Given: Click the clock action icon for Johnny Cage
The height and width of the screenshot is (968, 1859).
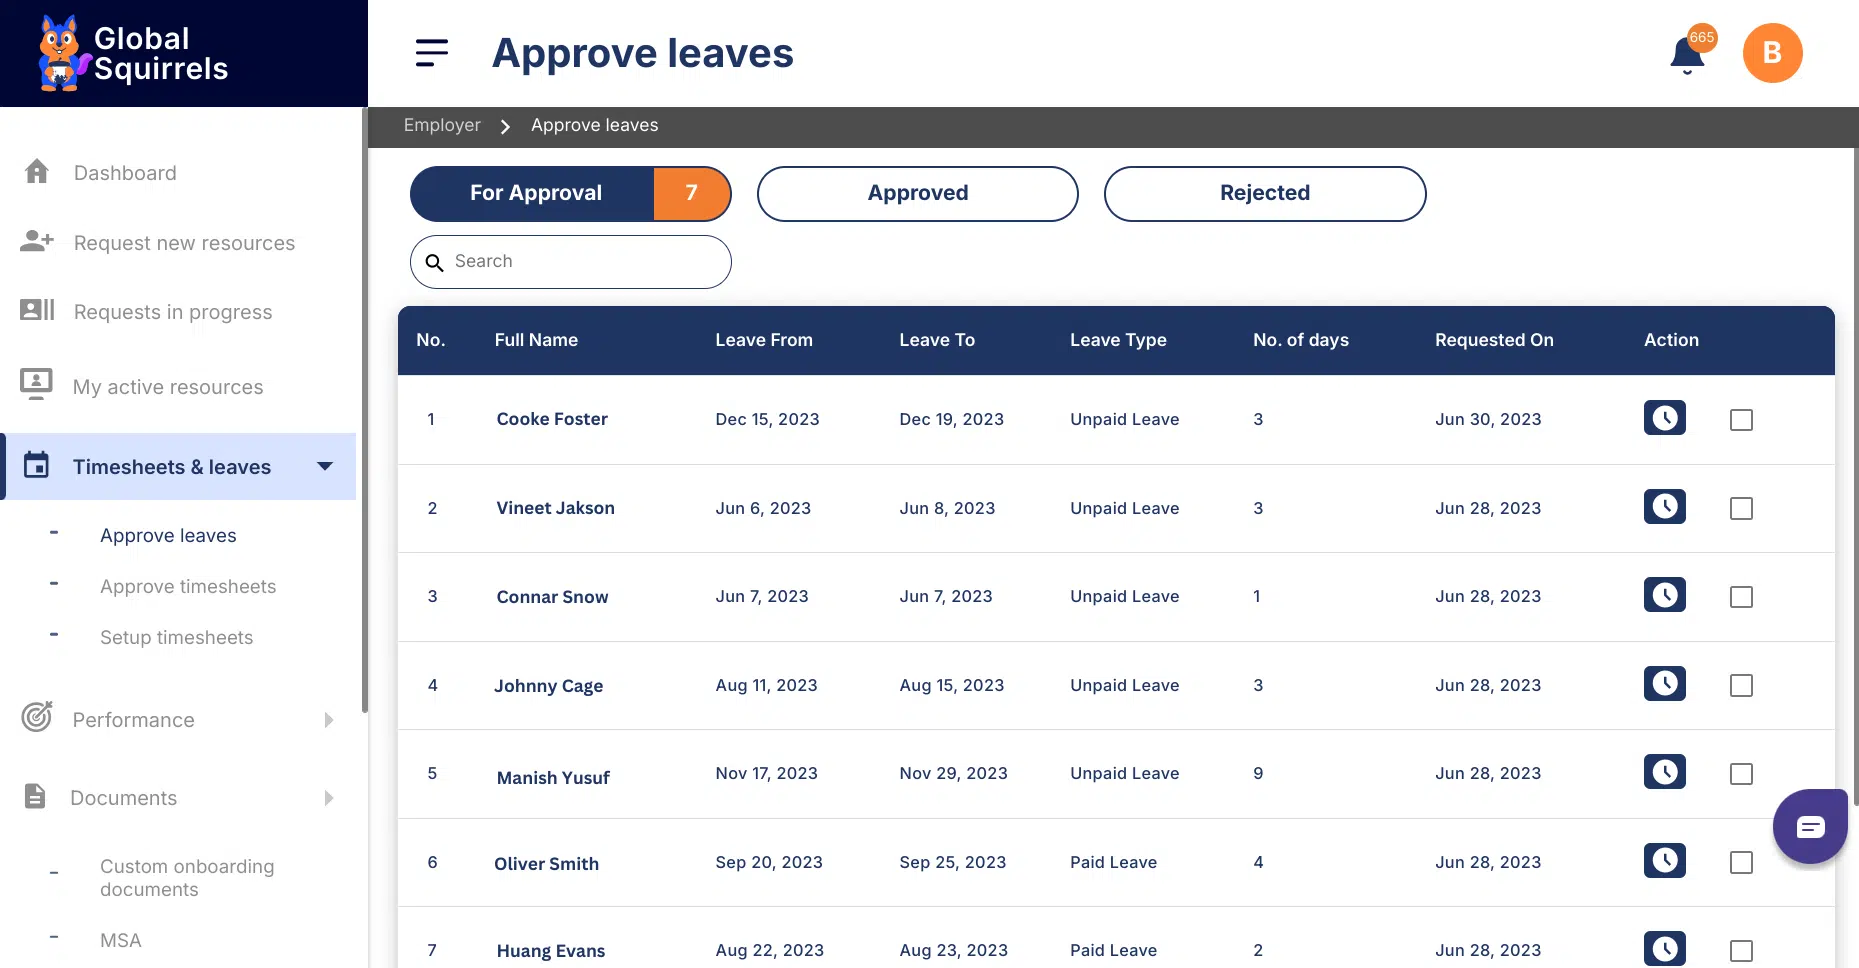Looking at the screenshot, I should (x=1664, y=684).
